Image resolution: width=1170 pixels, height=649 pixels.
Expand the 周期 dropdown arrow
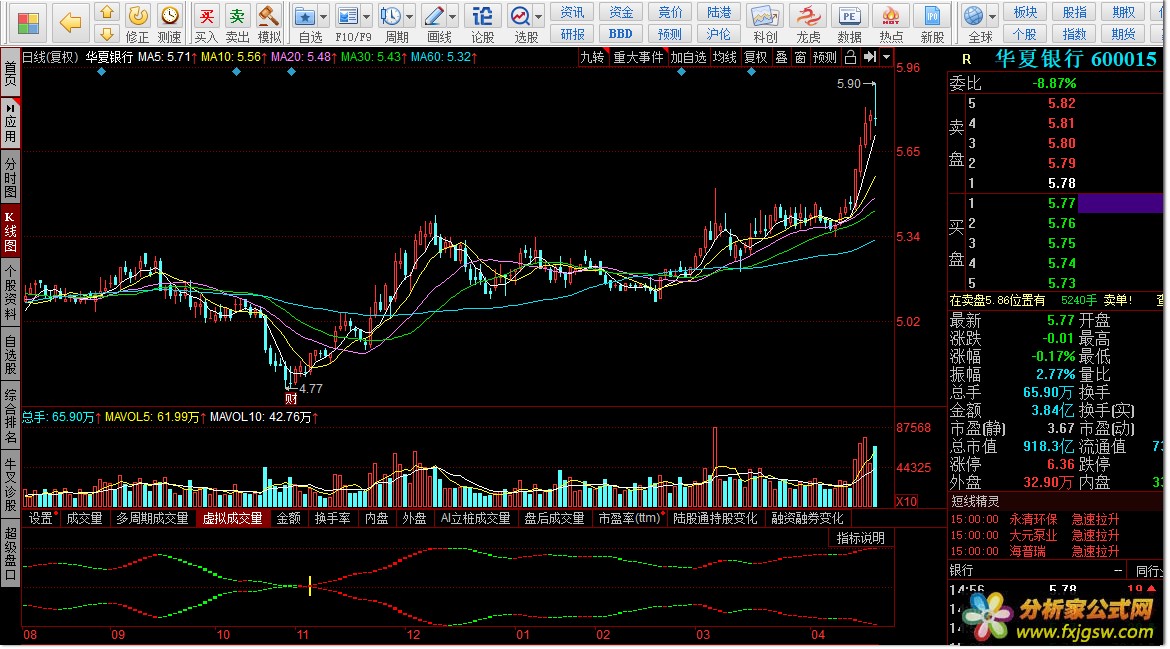[x=409, y=16]
